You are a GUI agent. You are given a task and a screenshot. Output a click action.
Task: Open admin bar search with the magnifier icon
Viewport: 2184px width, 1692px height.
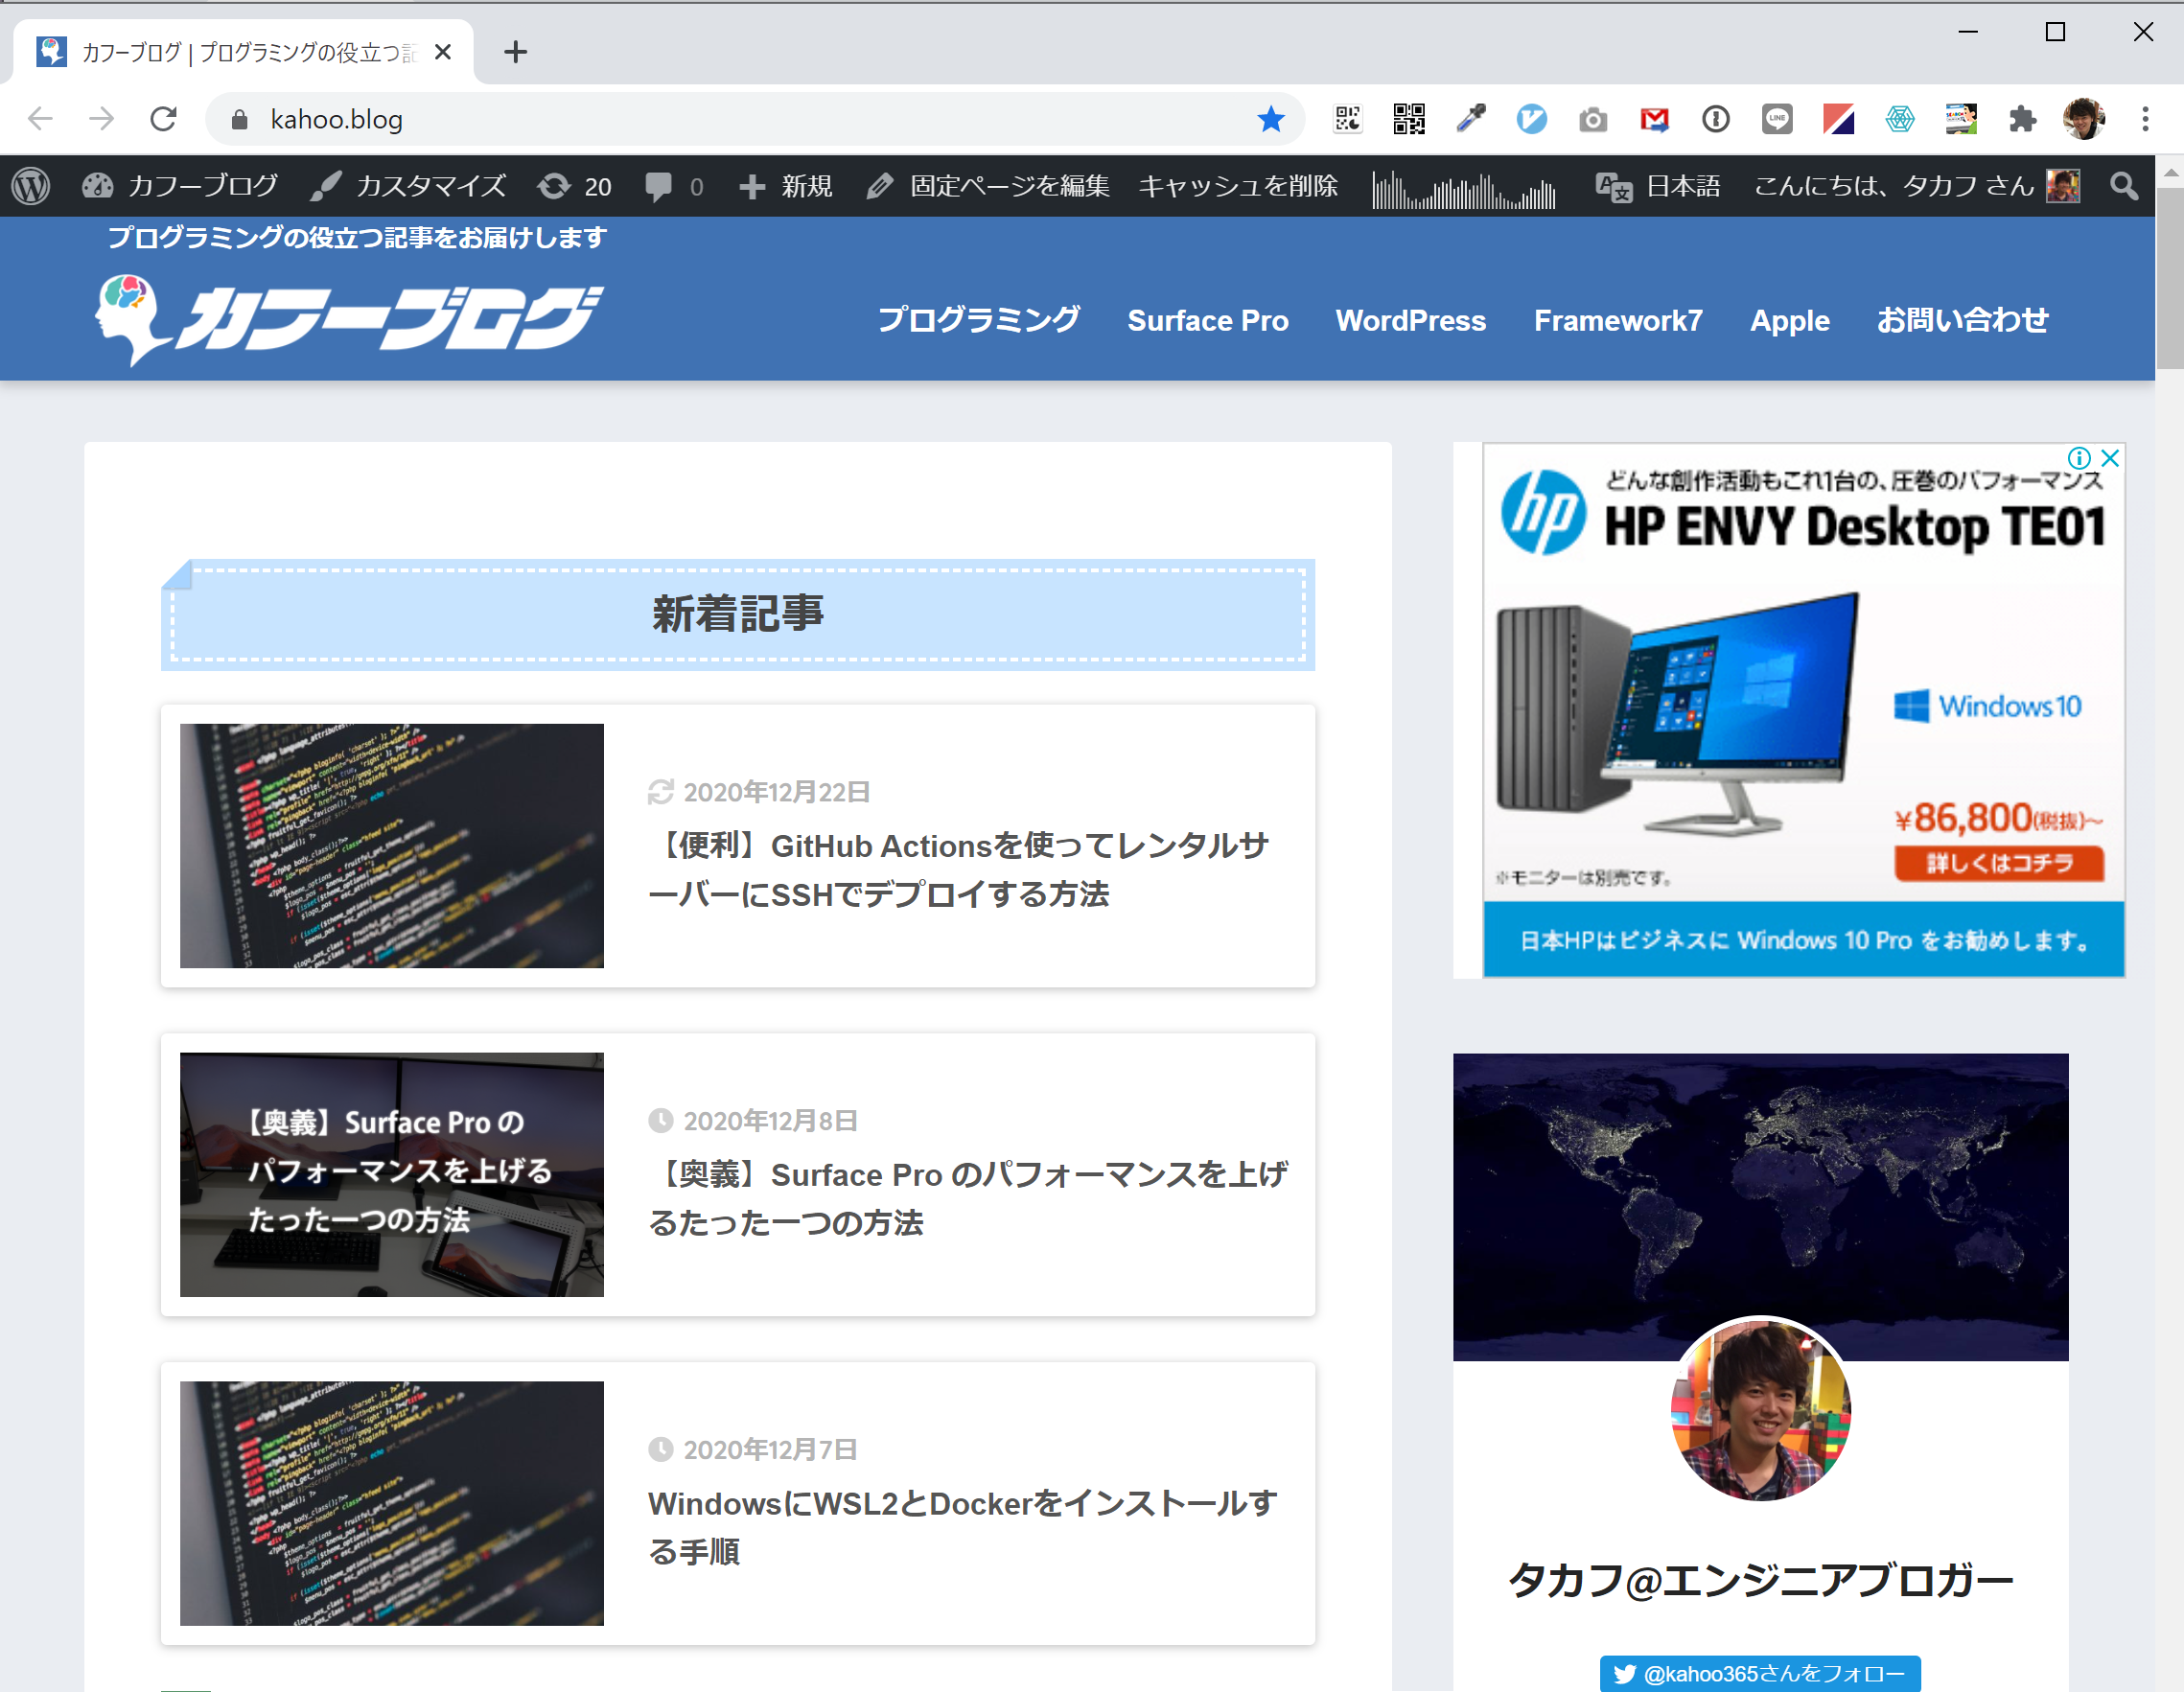[x=2124, y=185]
